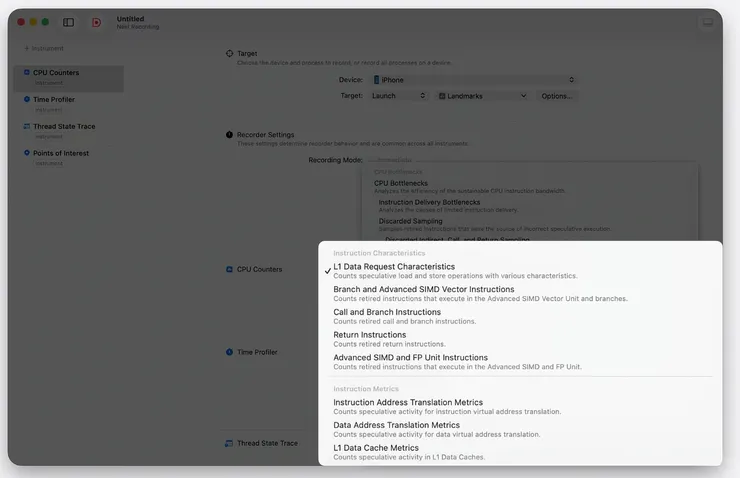Select Points of Interest in sidebar
Image resolution: width=740 pixels, height=478 pixels.
(x=69, y=158)
